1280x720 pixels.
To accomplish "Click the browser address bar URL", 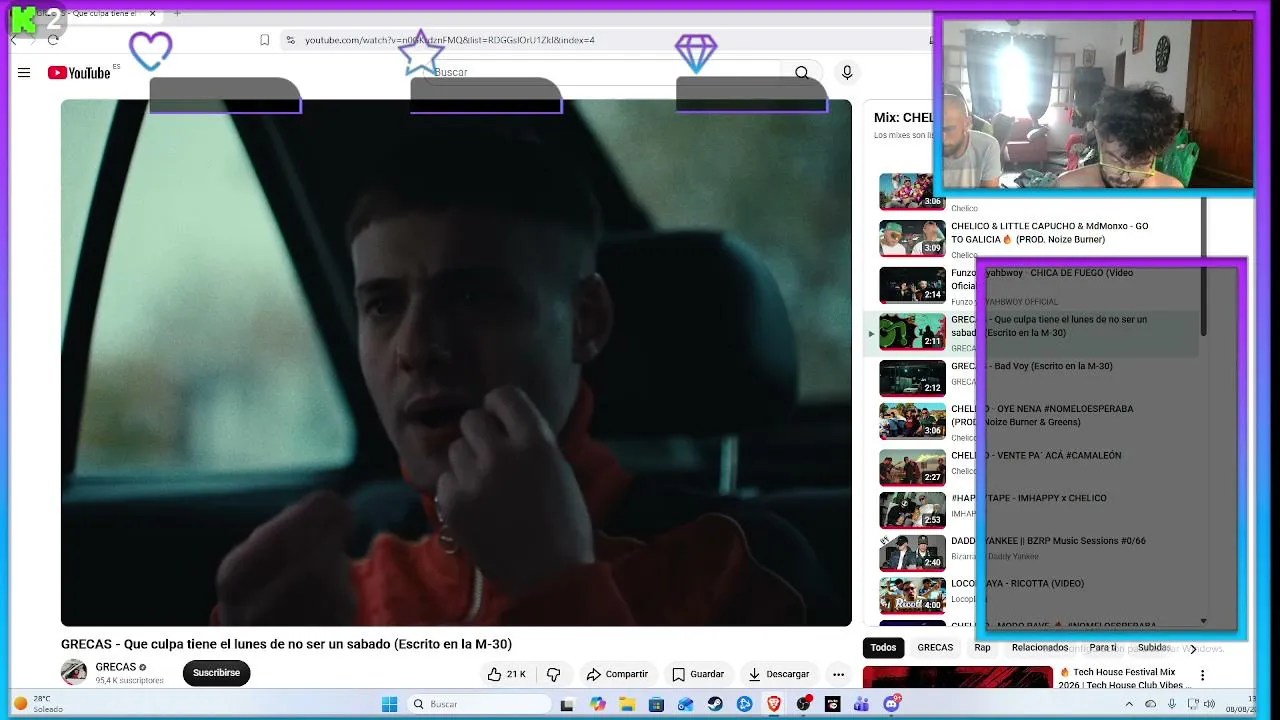I will [450, 40].
